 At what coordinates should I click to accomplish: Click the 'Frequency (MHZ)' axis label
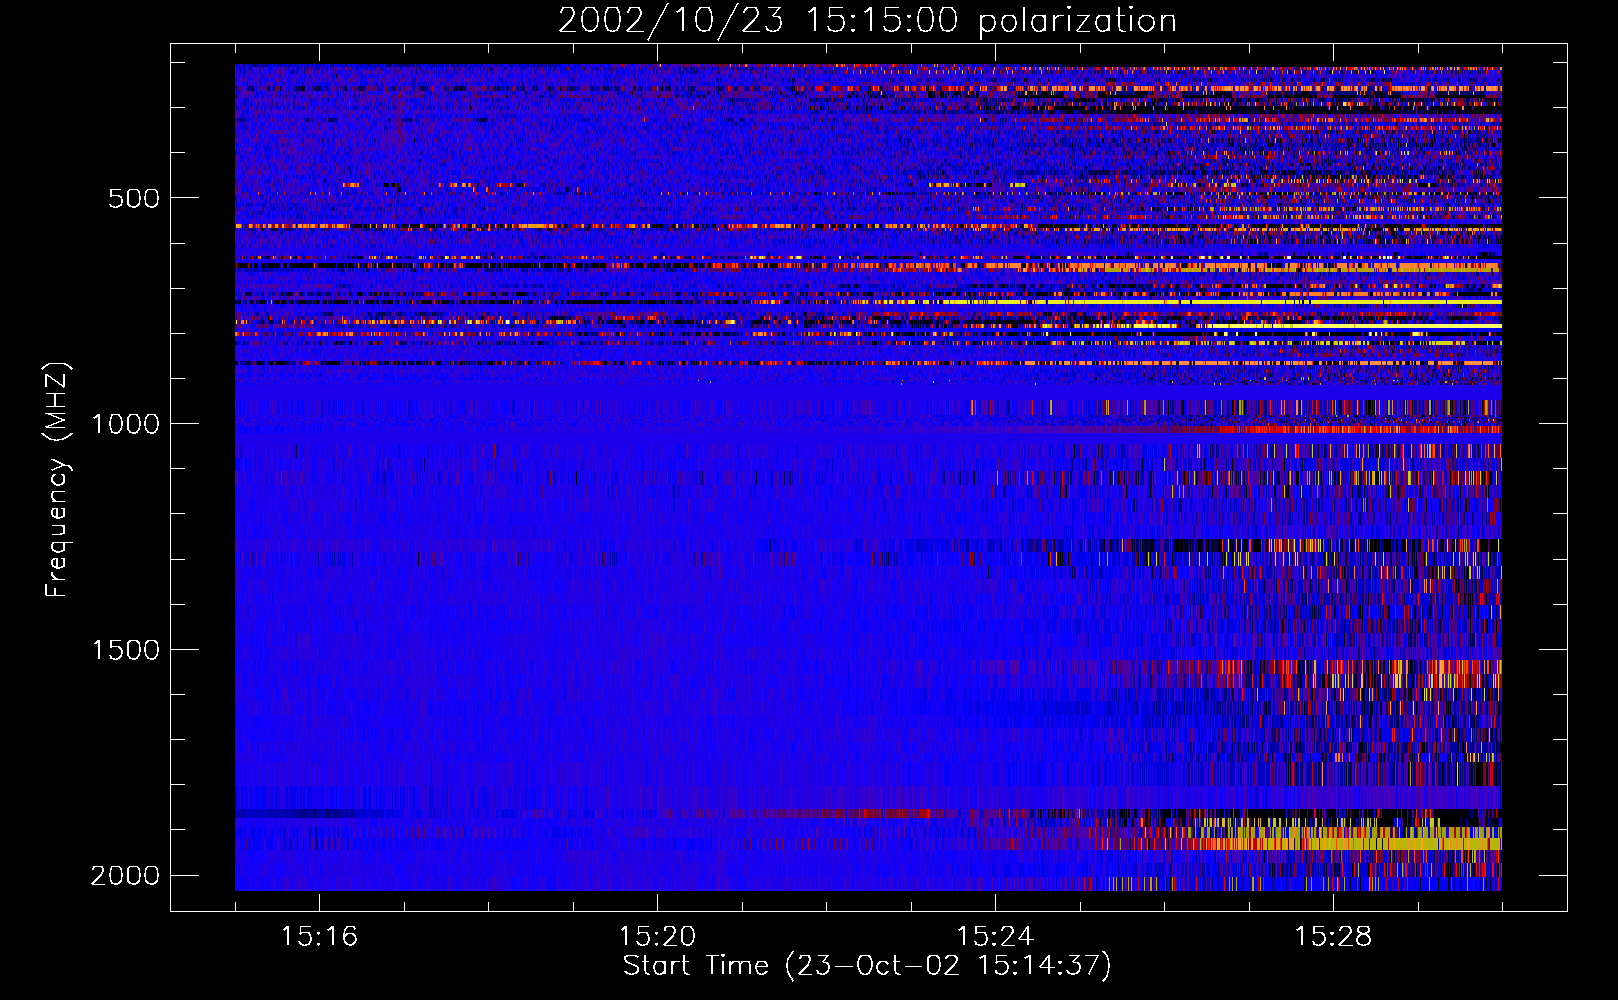click(57, 480)
